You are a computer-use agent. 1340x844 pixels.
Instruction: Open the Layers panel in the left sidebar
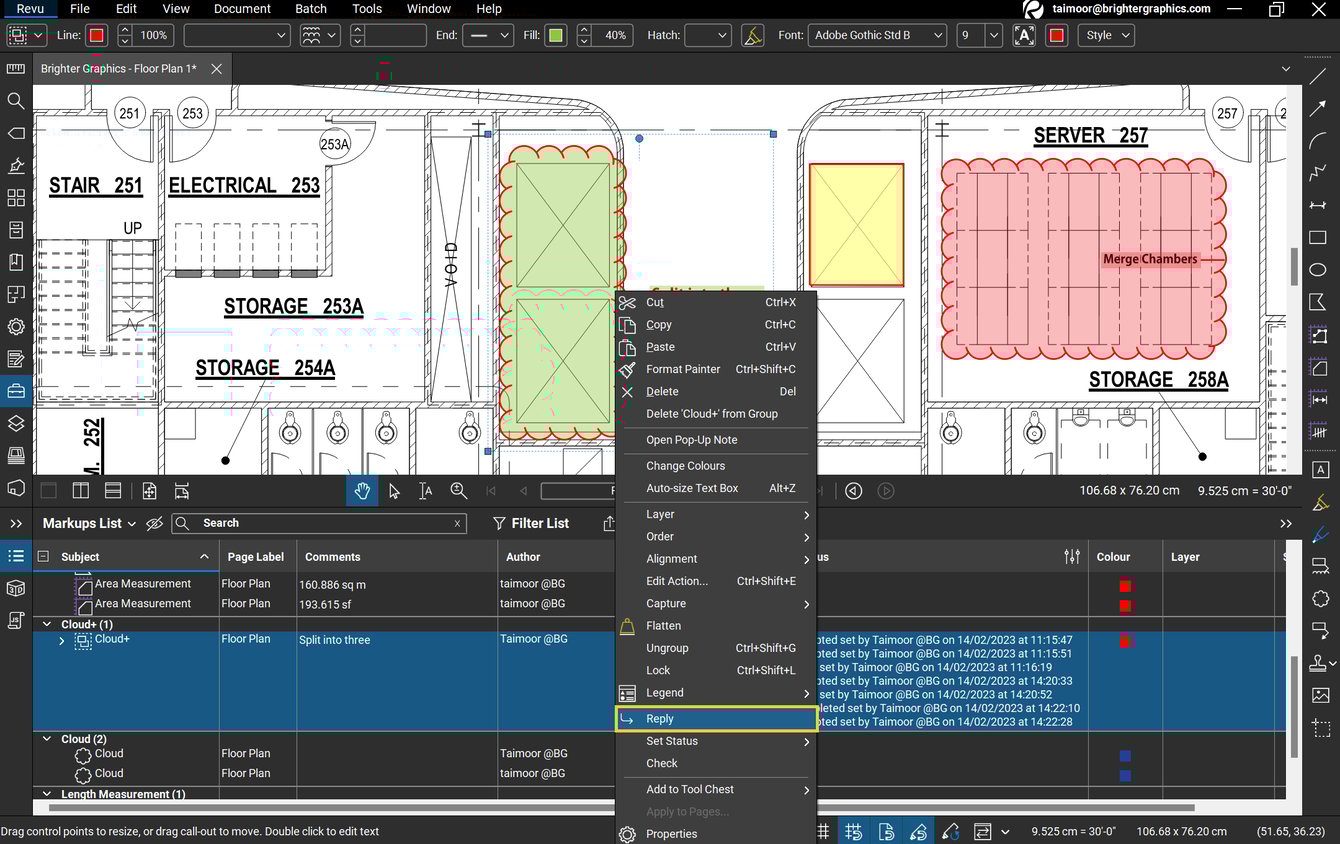[x=16, y=424]
